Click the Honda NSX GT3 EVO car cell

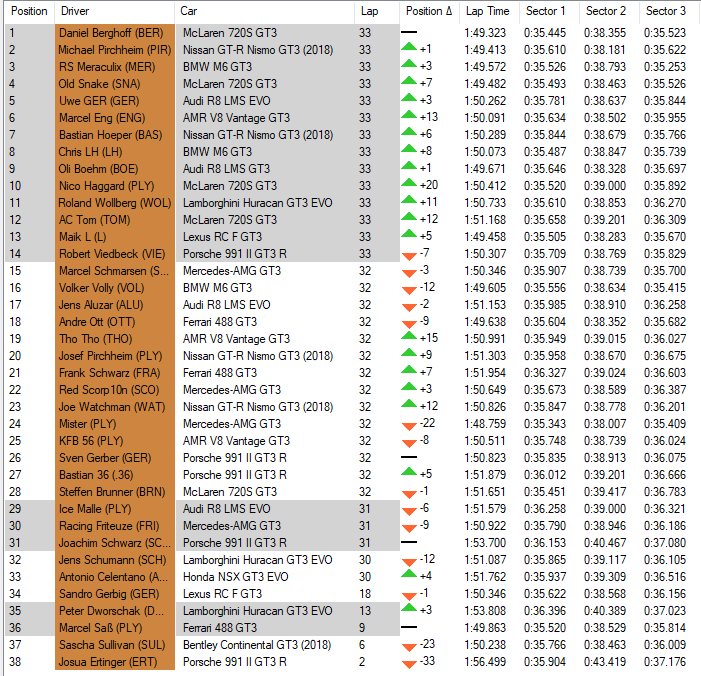[x=236, y=577]
